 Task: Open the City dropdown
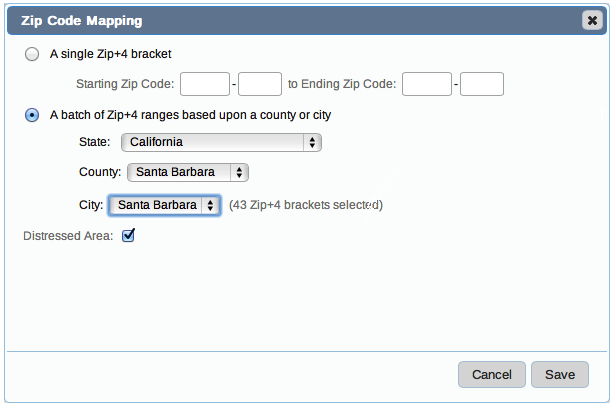(164, 205)
